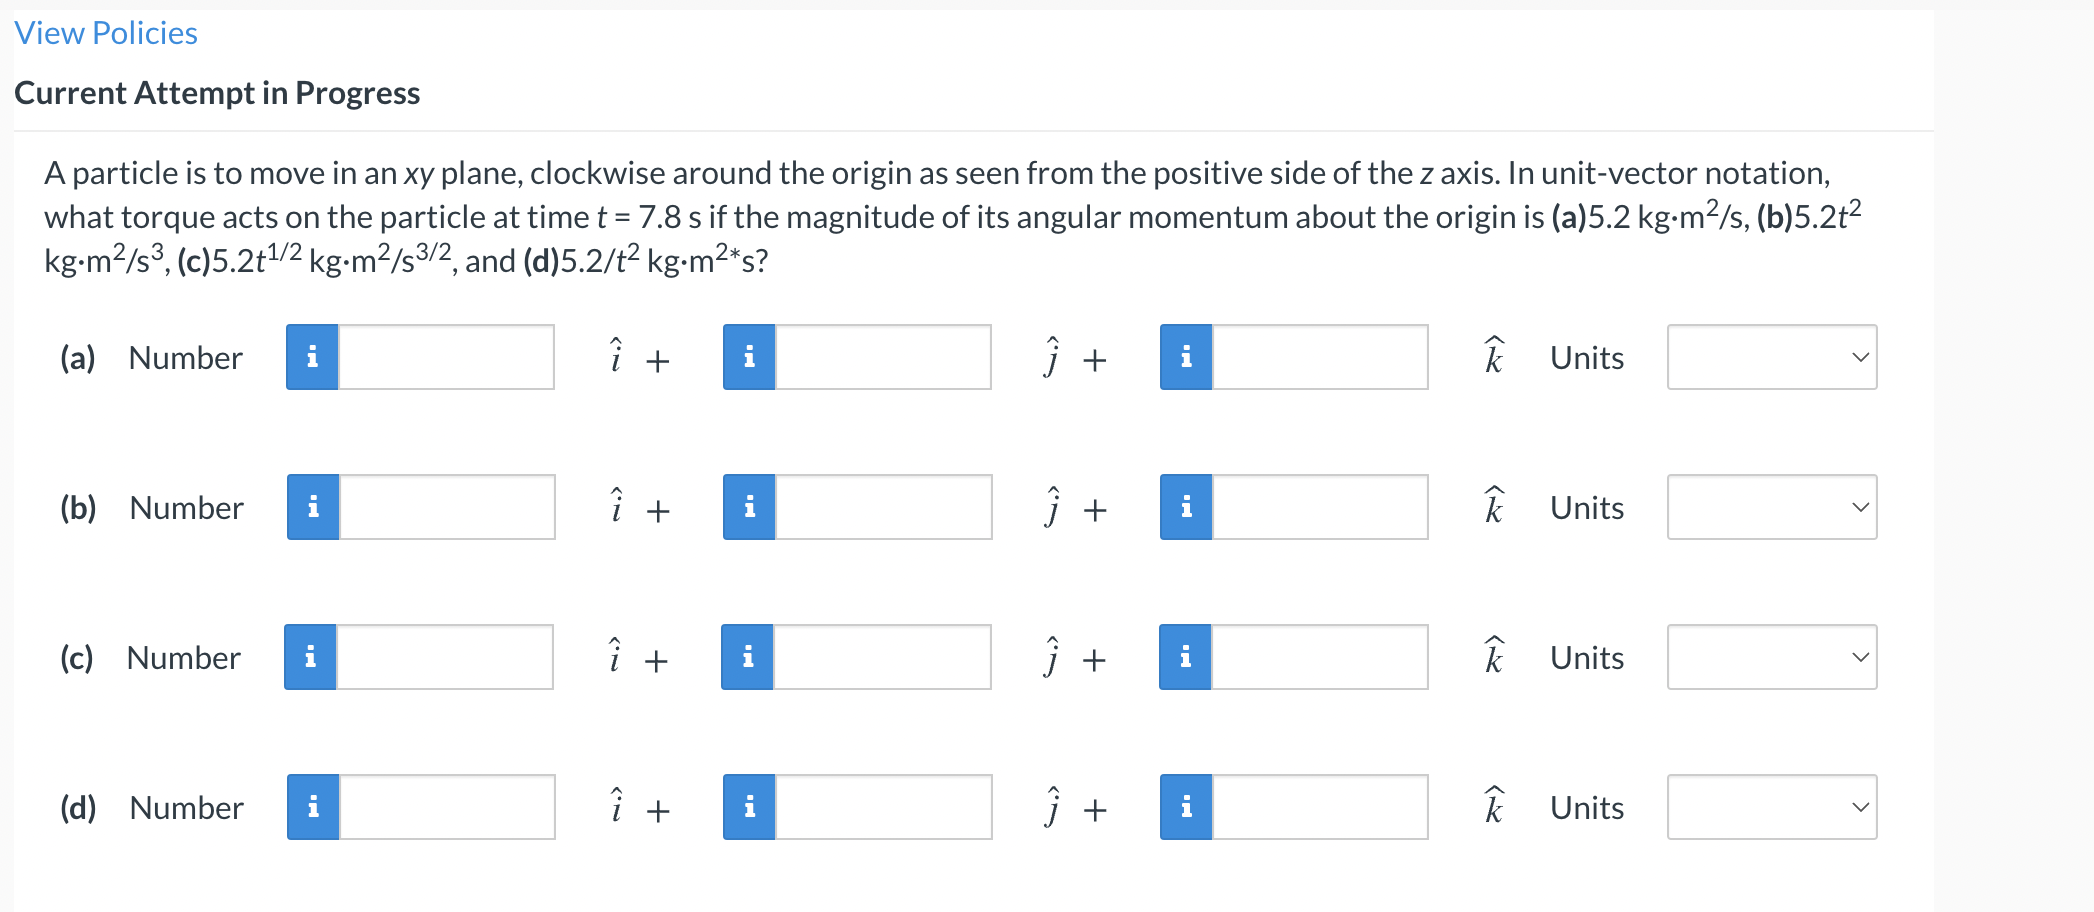Click the info icon for part (d) k-component
The image size is (2094, 912).
[1186, 807]
